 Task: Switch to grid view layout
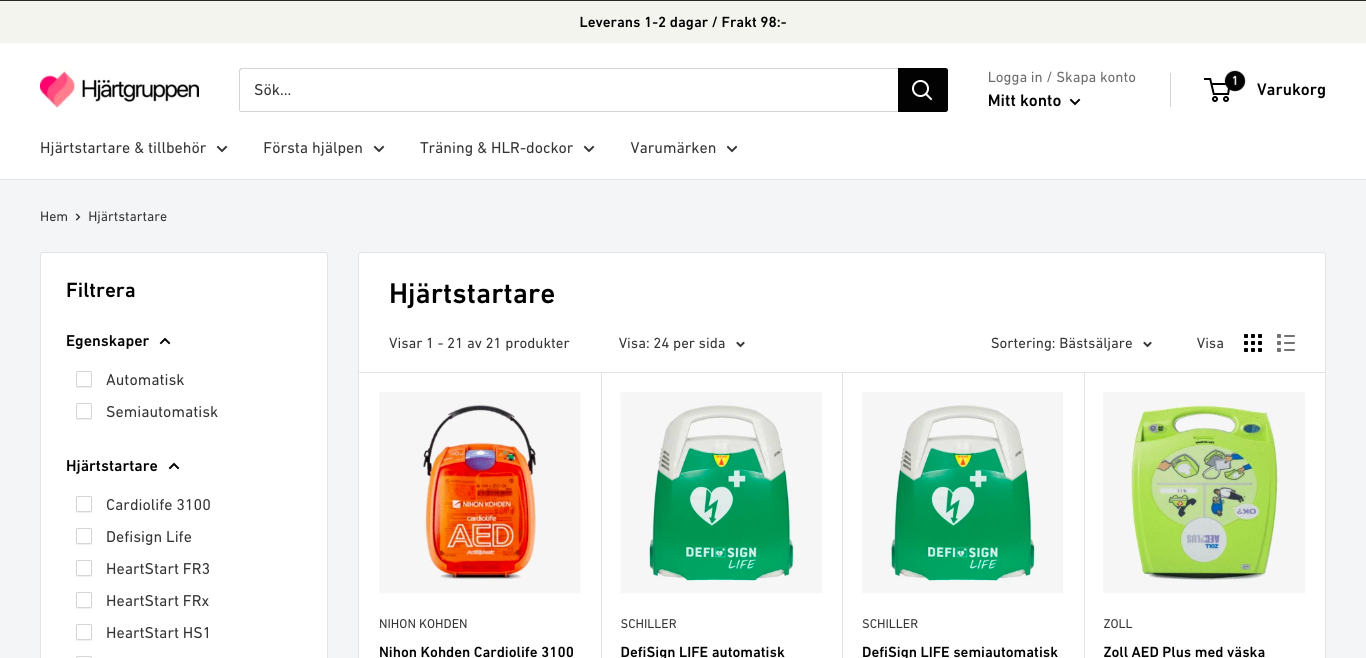[1253, 343]
